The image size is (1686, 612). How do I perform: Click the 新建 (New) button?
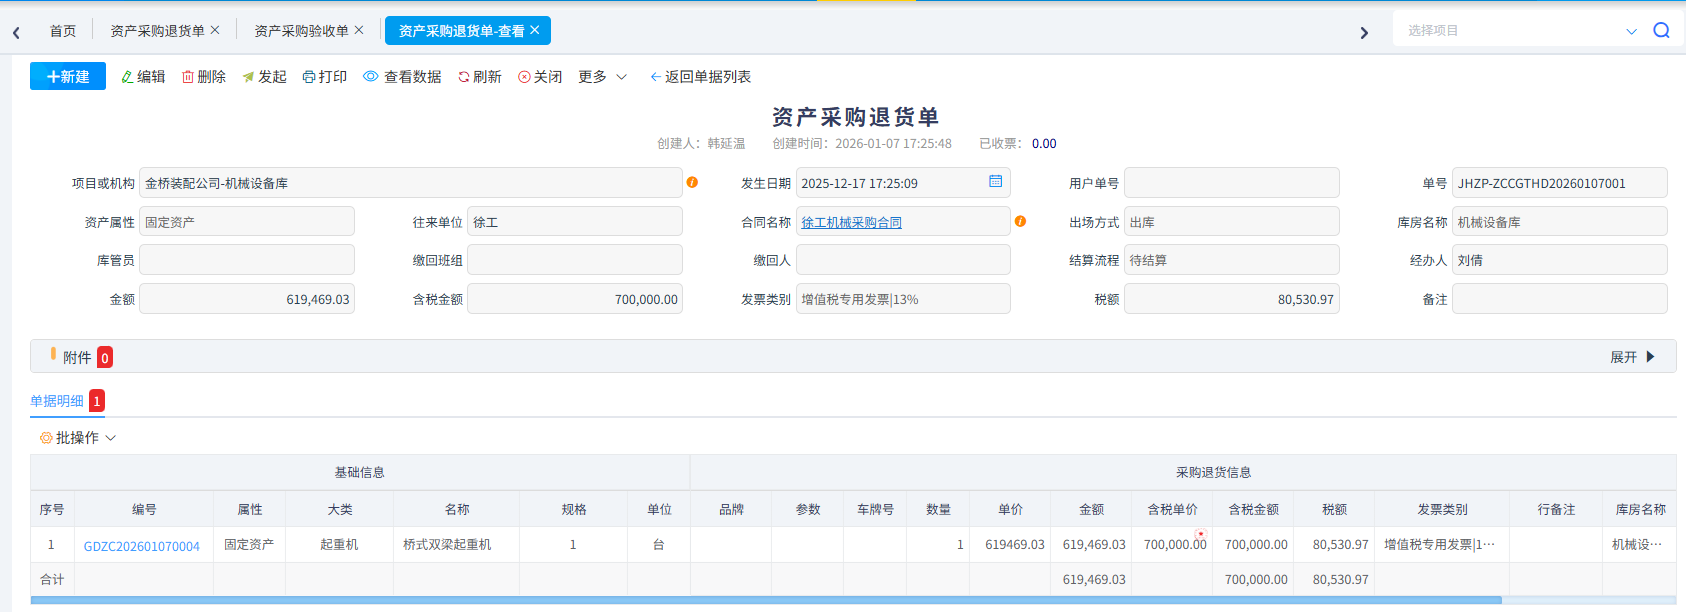pos(68,77)
